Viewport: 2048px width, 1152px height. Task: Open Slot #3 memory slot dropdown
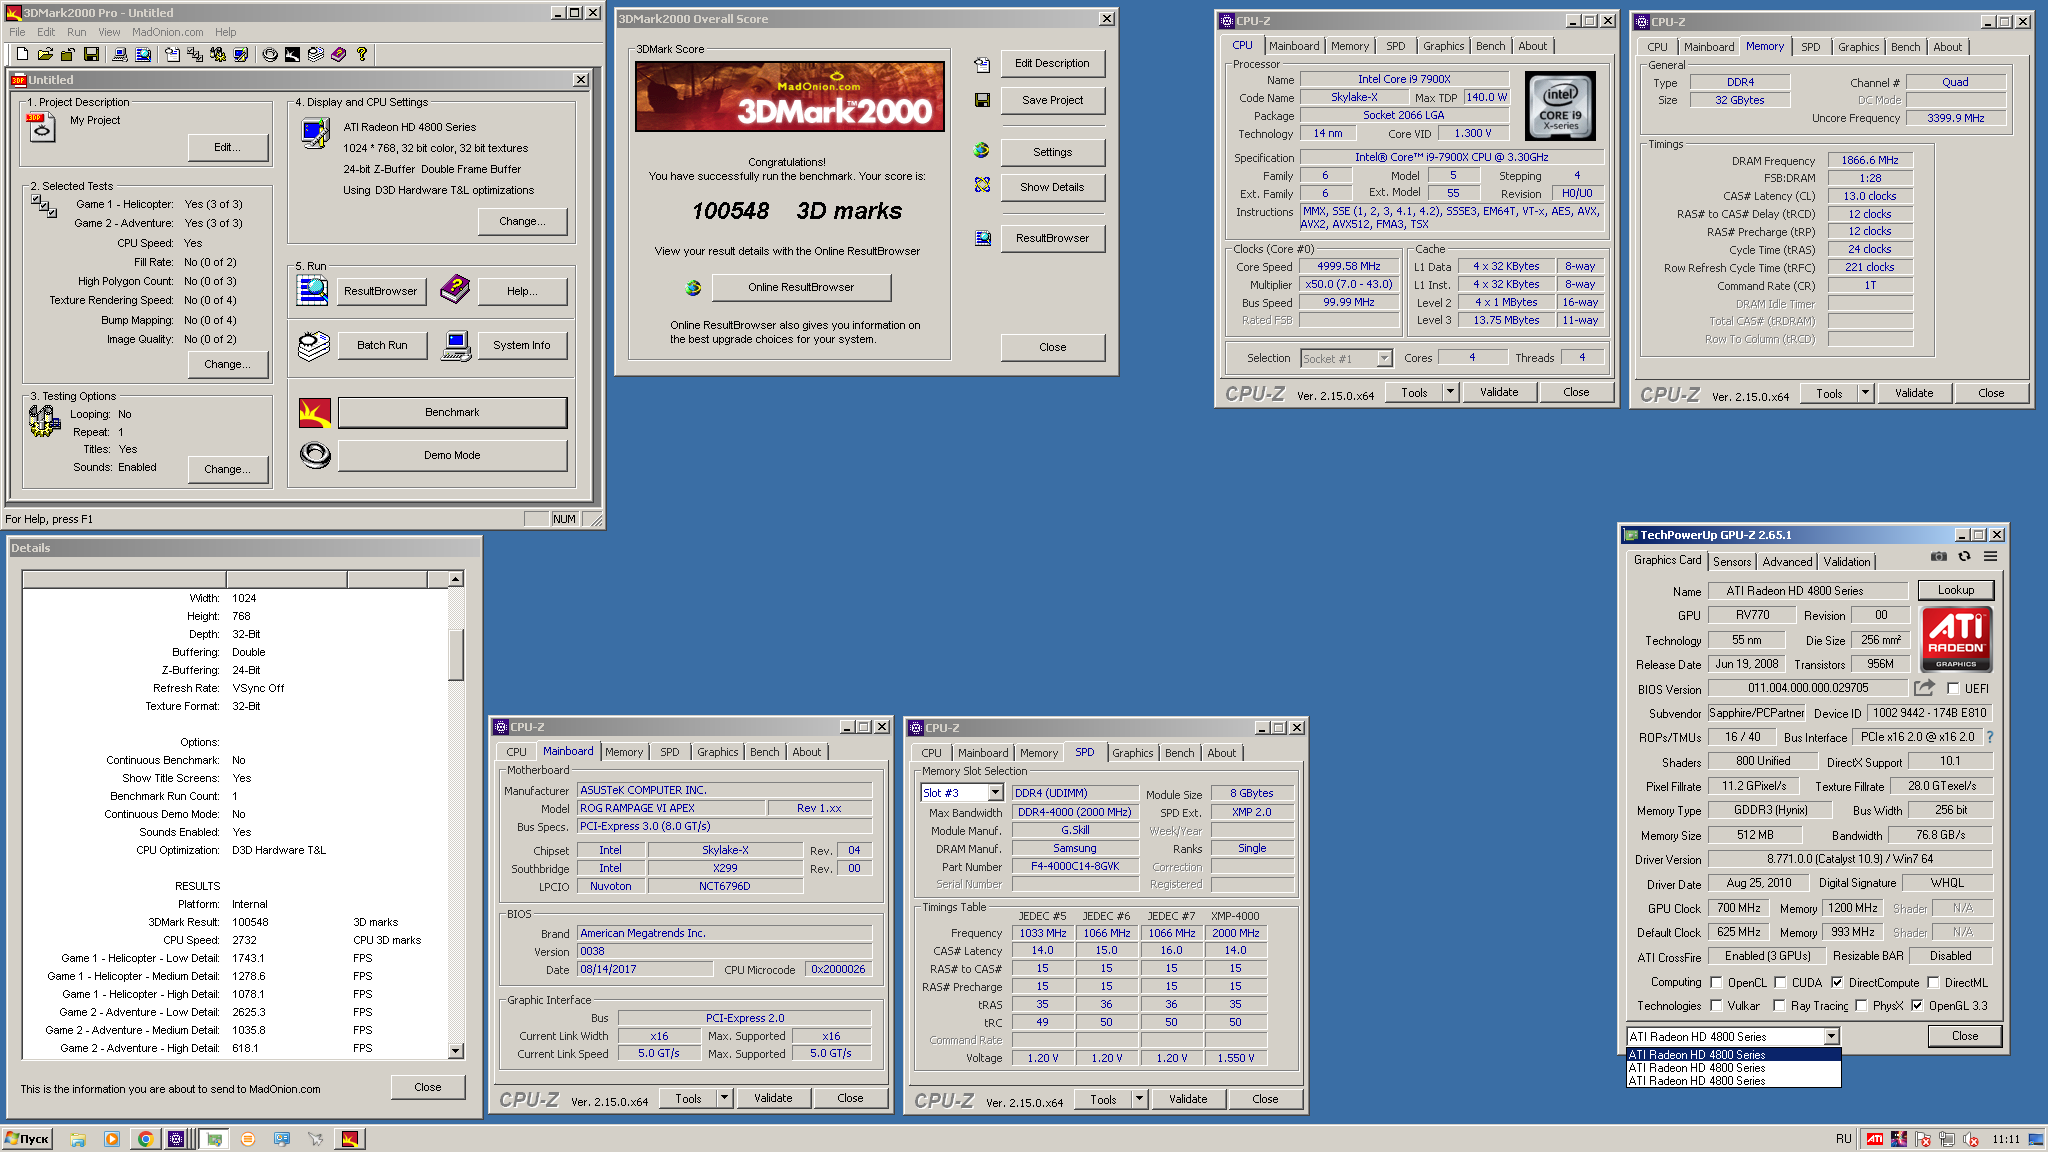[995, 793]
